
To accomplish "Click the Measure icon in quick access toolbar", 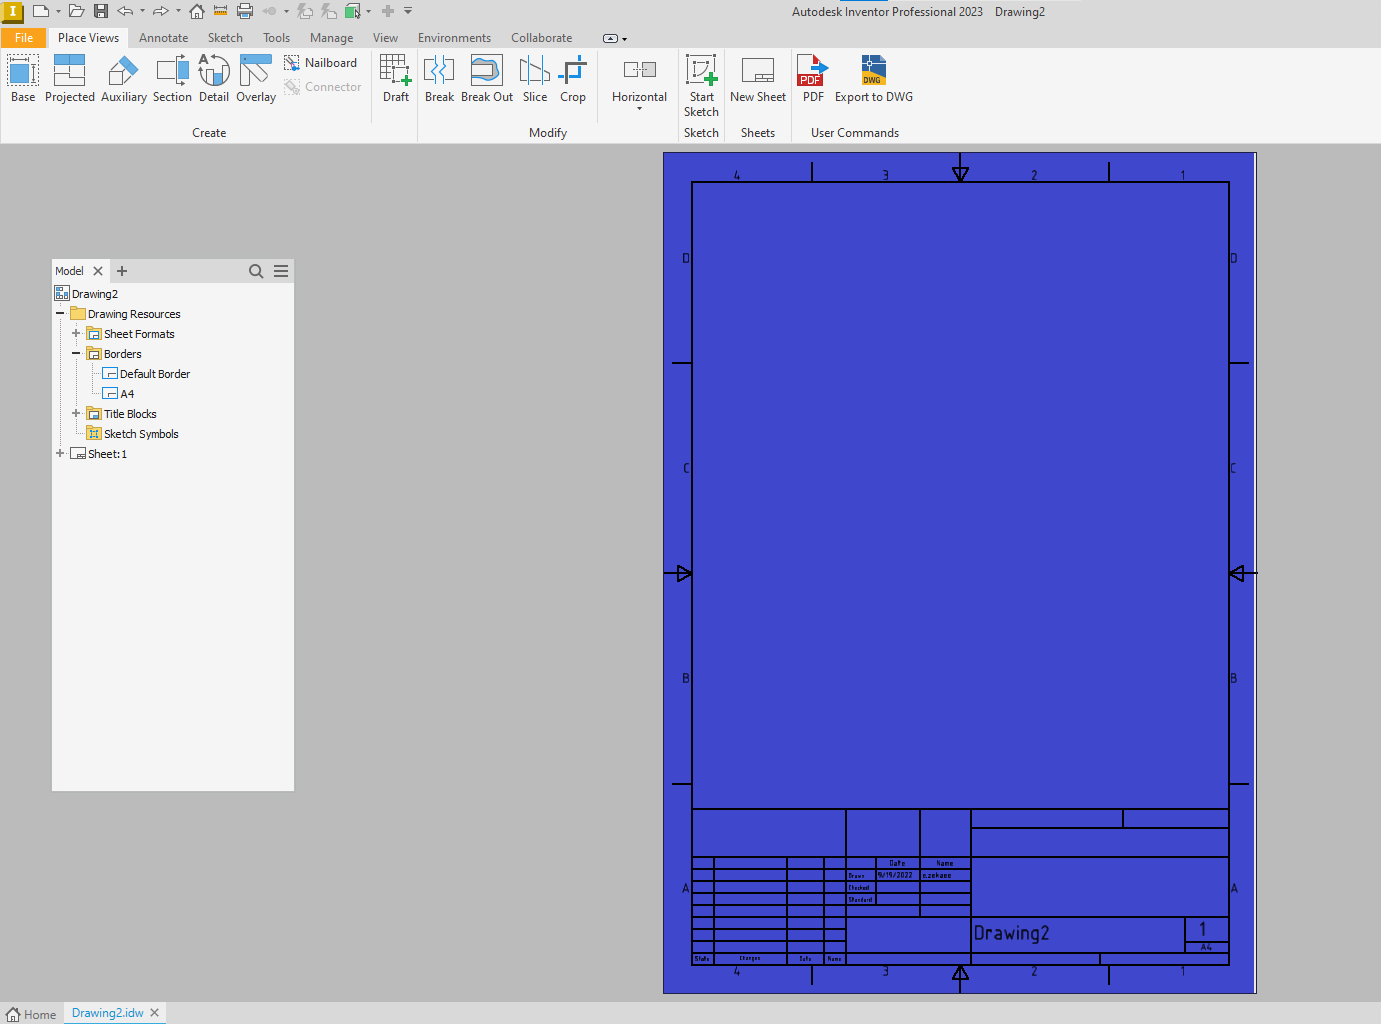I will (x=221, y=11).
